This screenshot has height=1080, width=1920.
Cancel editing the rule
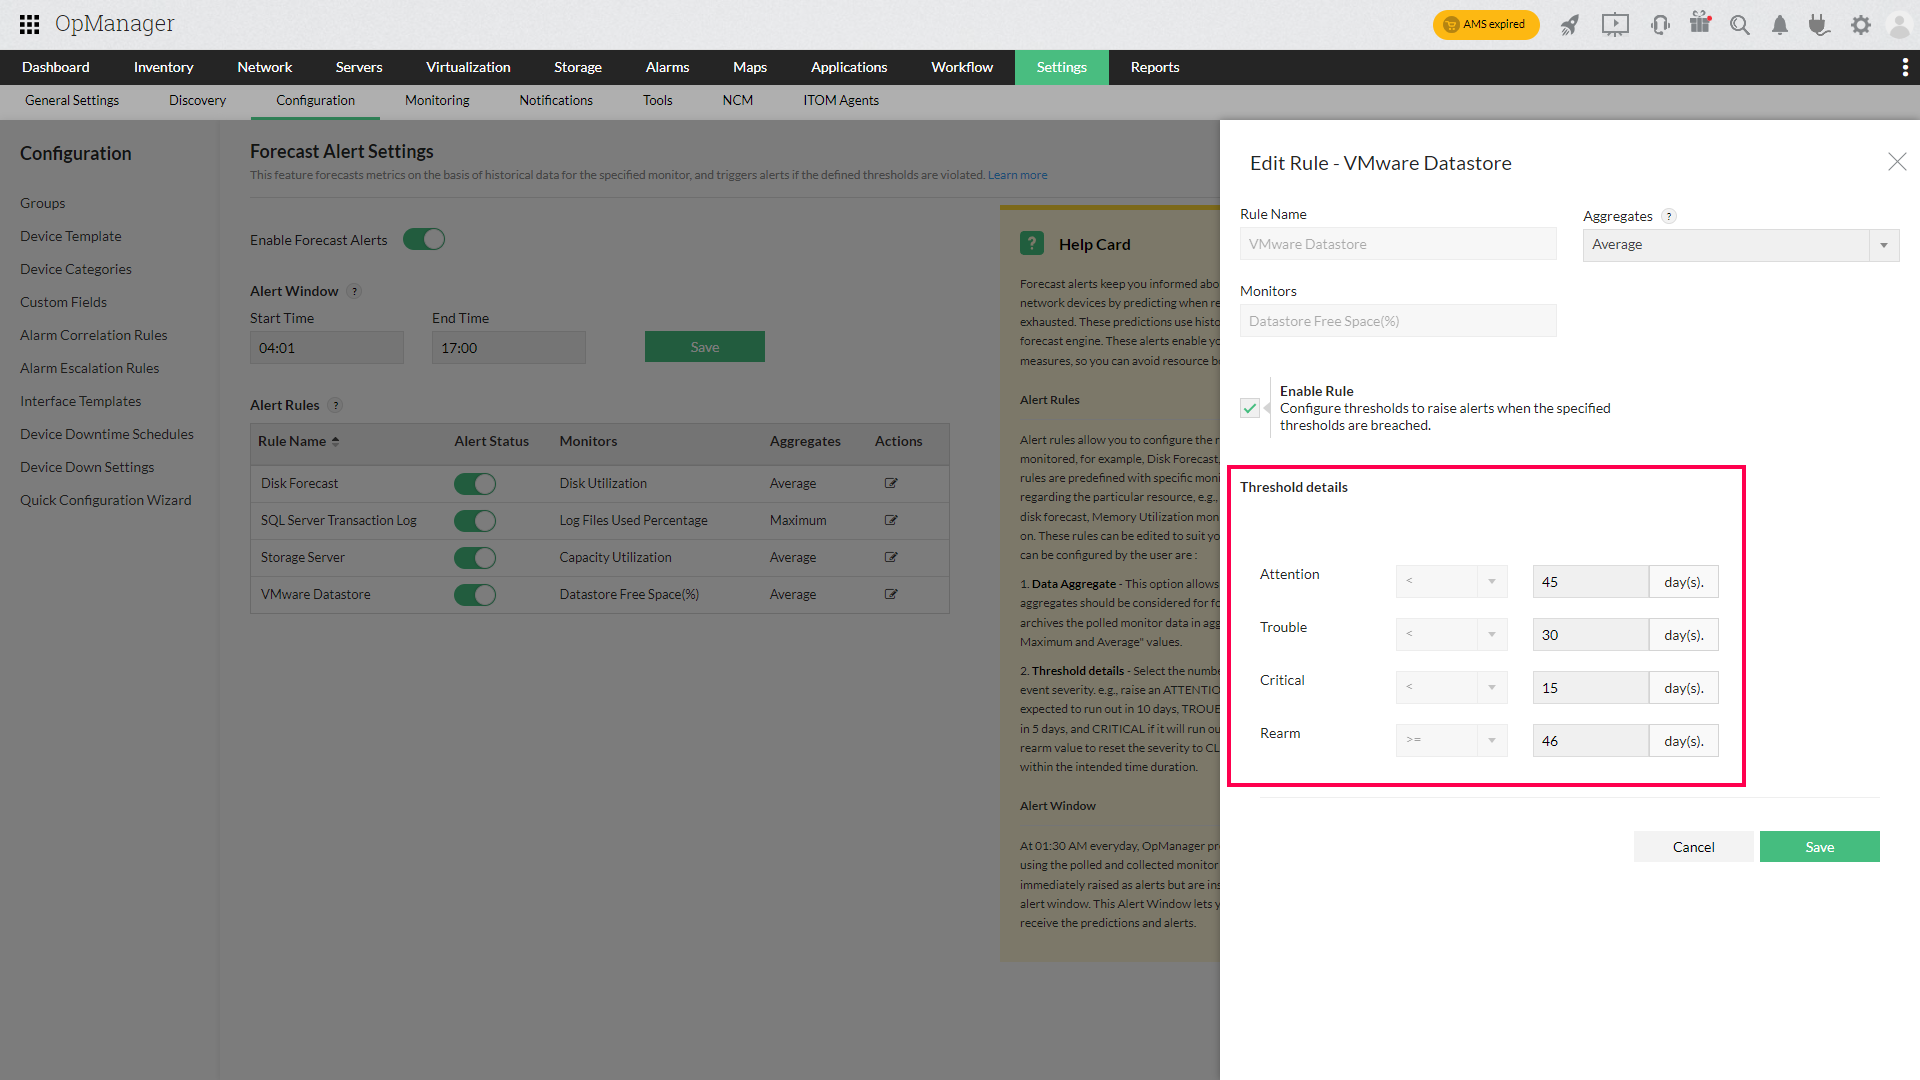pyautogui.click(x=1693, y=847)
